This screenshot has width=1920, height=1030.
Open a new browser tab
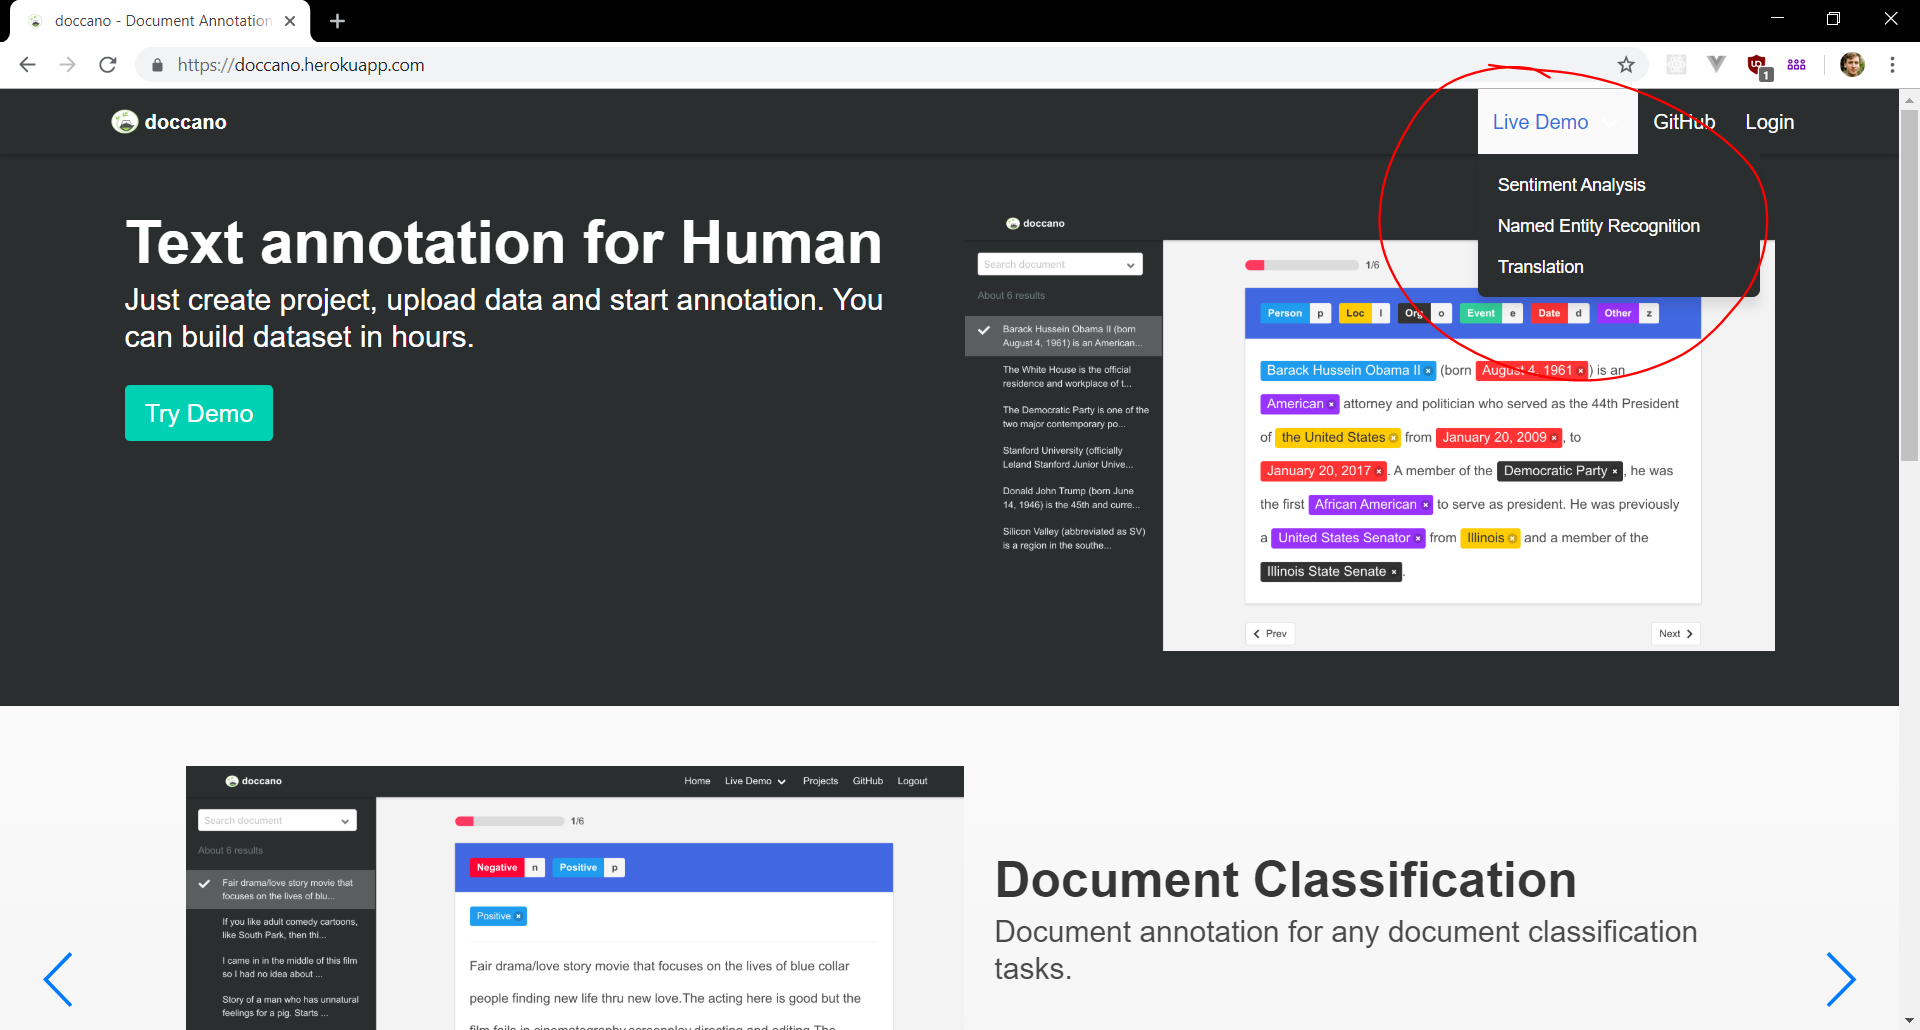[x=337, y=21]
